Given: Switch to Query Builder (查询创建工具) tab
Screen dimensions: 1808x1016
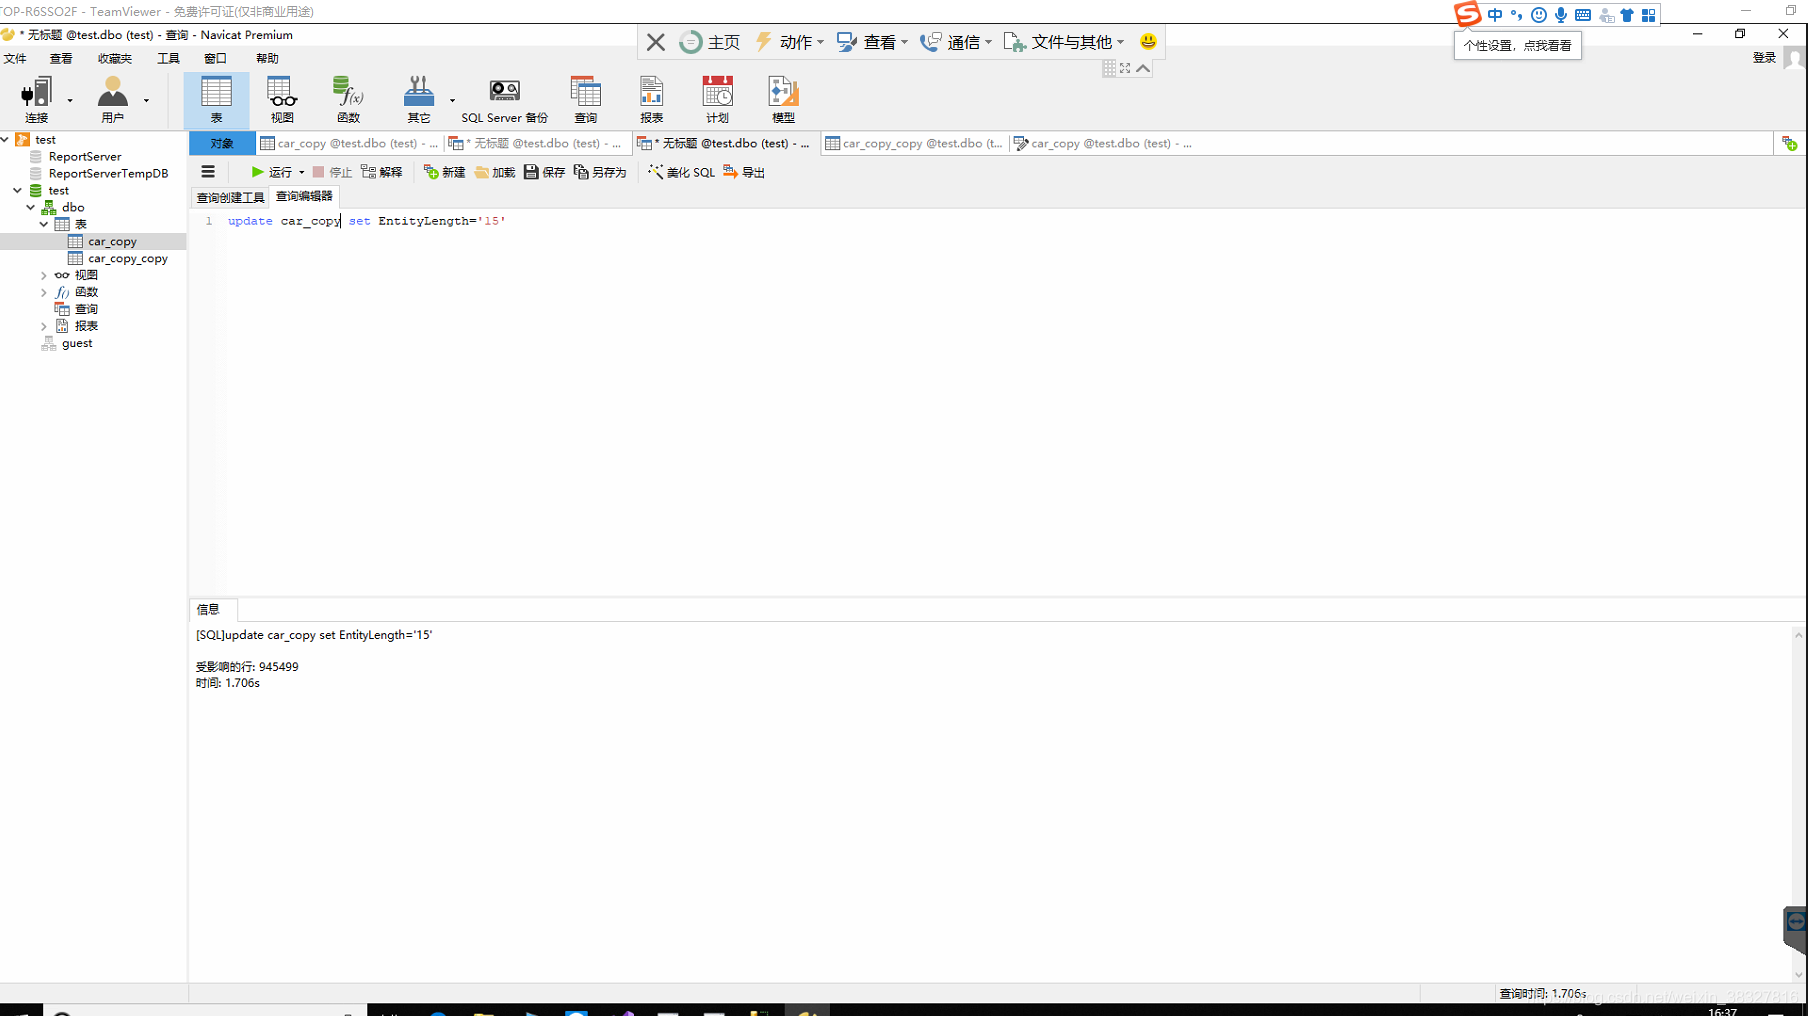Looking at the screenshot, I should click(x=230, y=197).
